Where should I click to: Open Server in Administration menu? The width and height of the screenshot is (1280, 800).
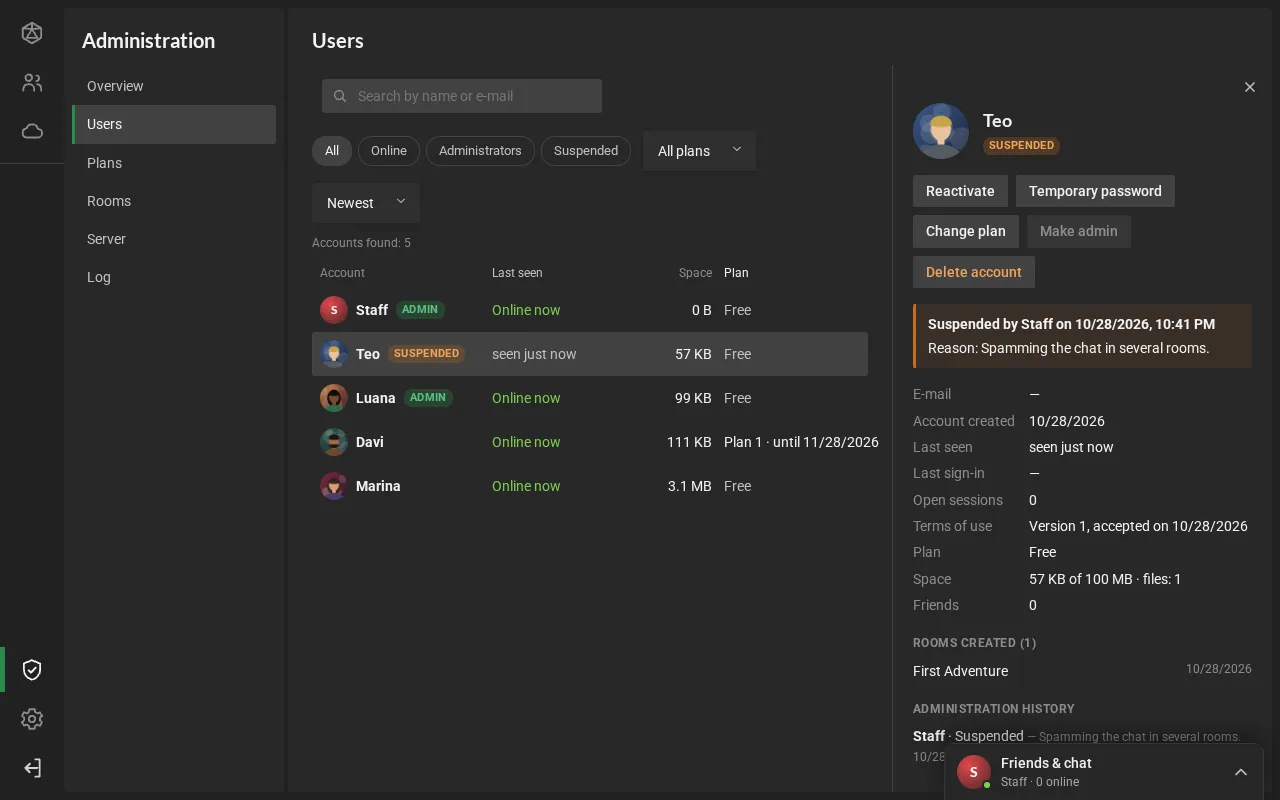coord(174,239)
